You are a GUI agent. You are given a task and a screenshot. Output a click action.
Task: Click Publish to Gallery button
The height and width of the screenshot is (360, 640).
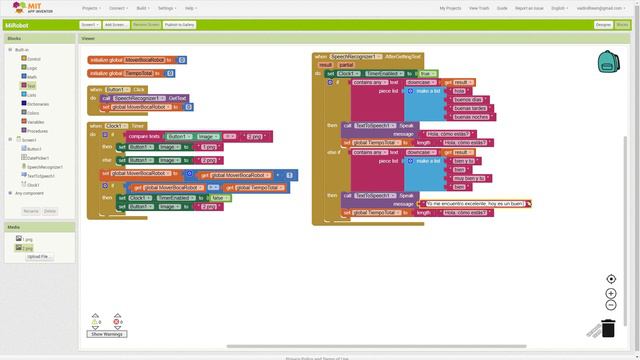[x=179, y=25]
